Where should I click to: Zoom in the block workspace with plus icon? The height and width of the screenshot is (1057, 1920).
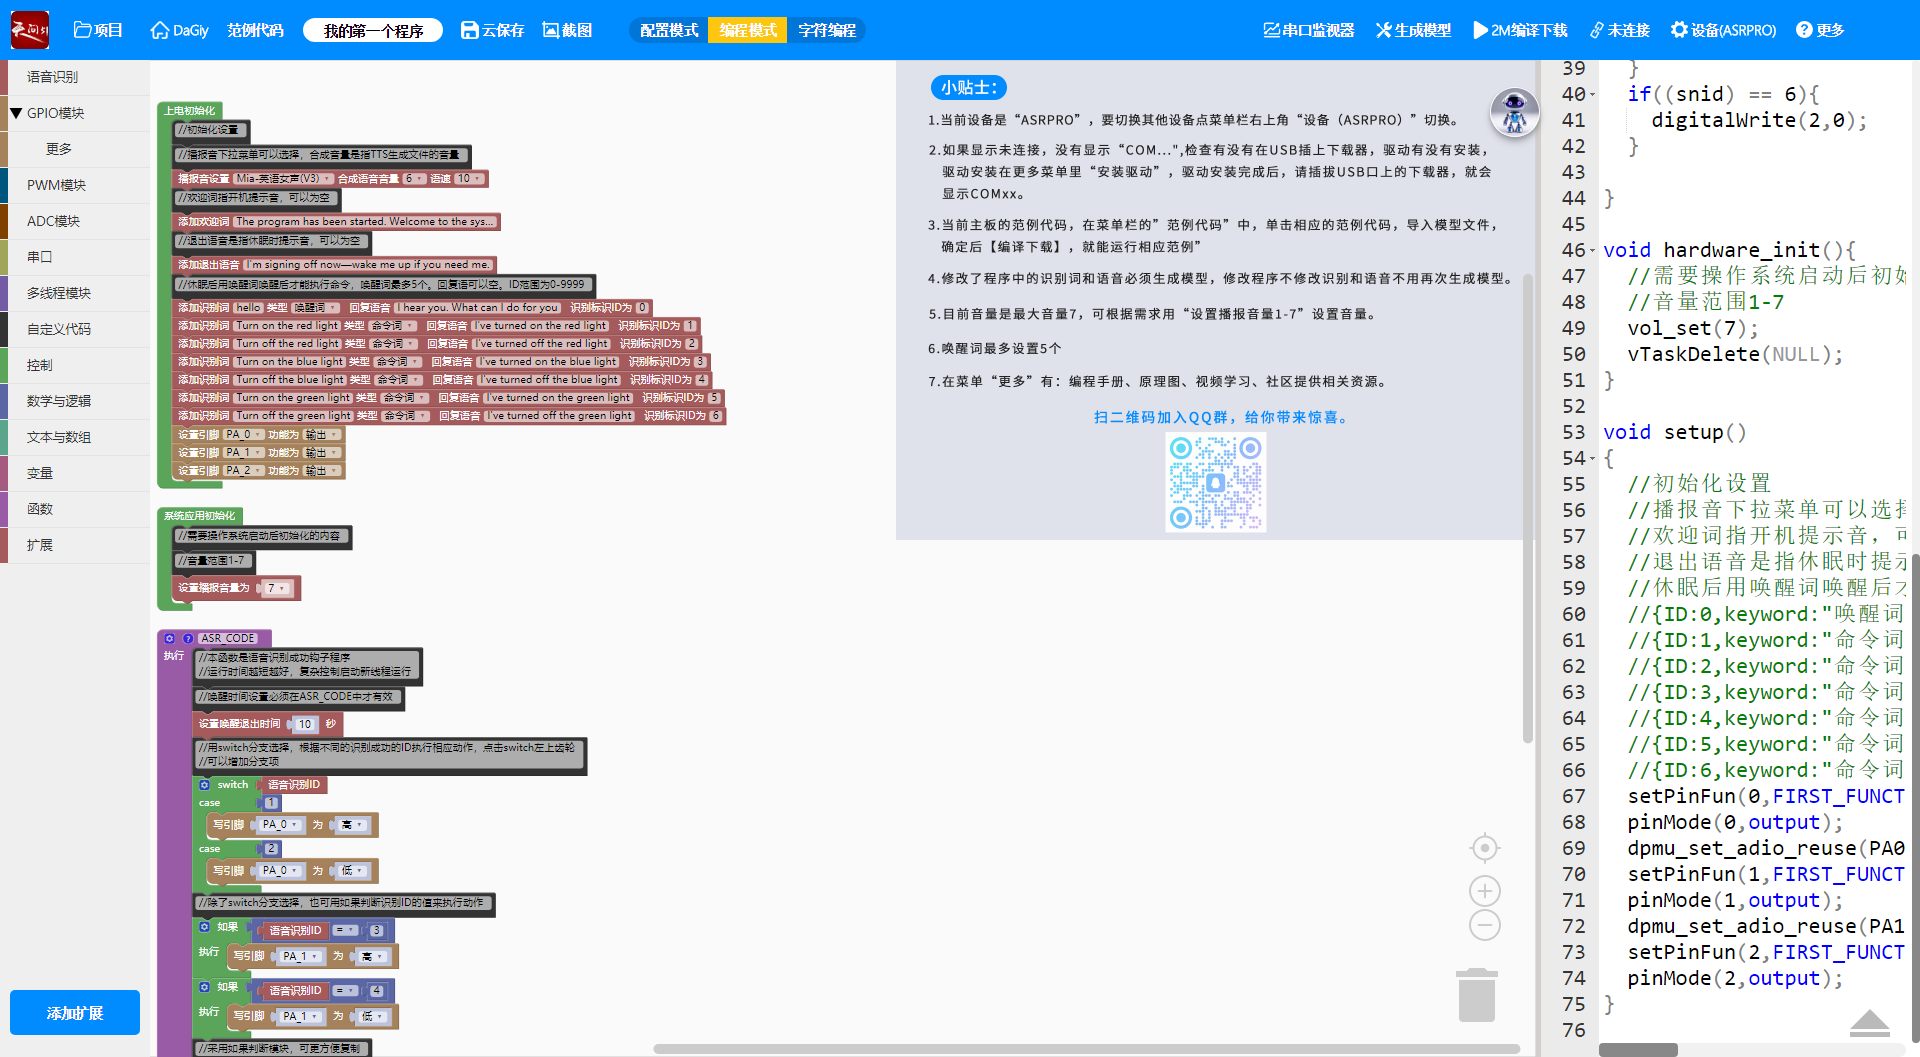pos(1484,891)
